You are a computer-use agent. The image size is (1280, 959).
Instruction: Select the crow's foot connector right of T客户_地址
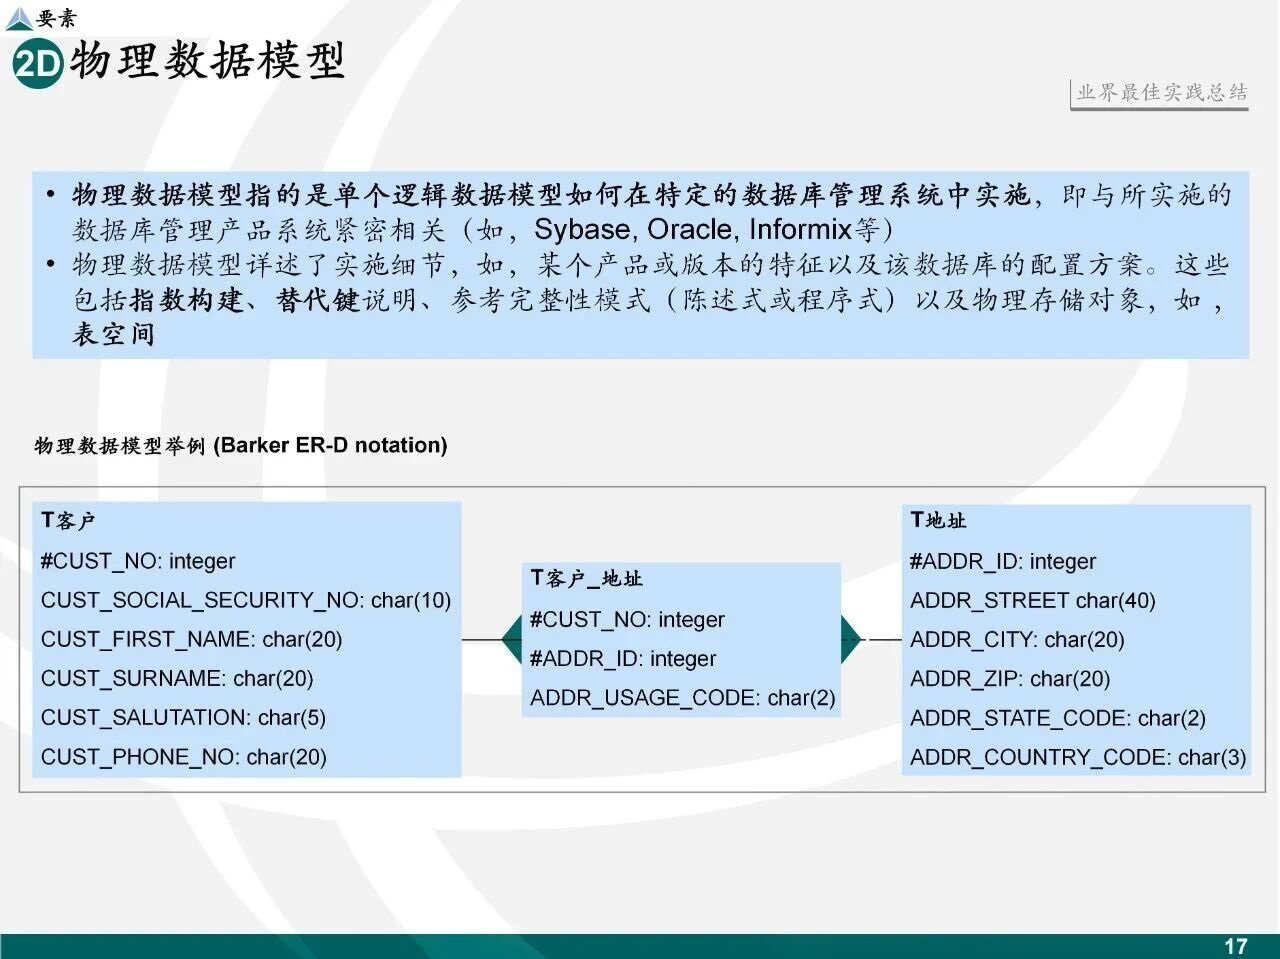pos(851,639)
